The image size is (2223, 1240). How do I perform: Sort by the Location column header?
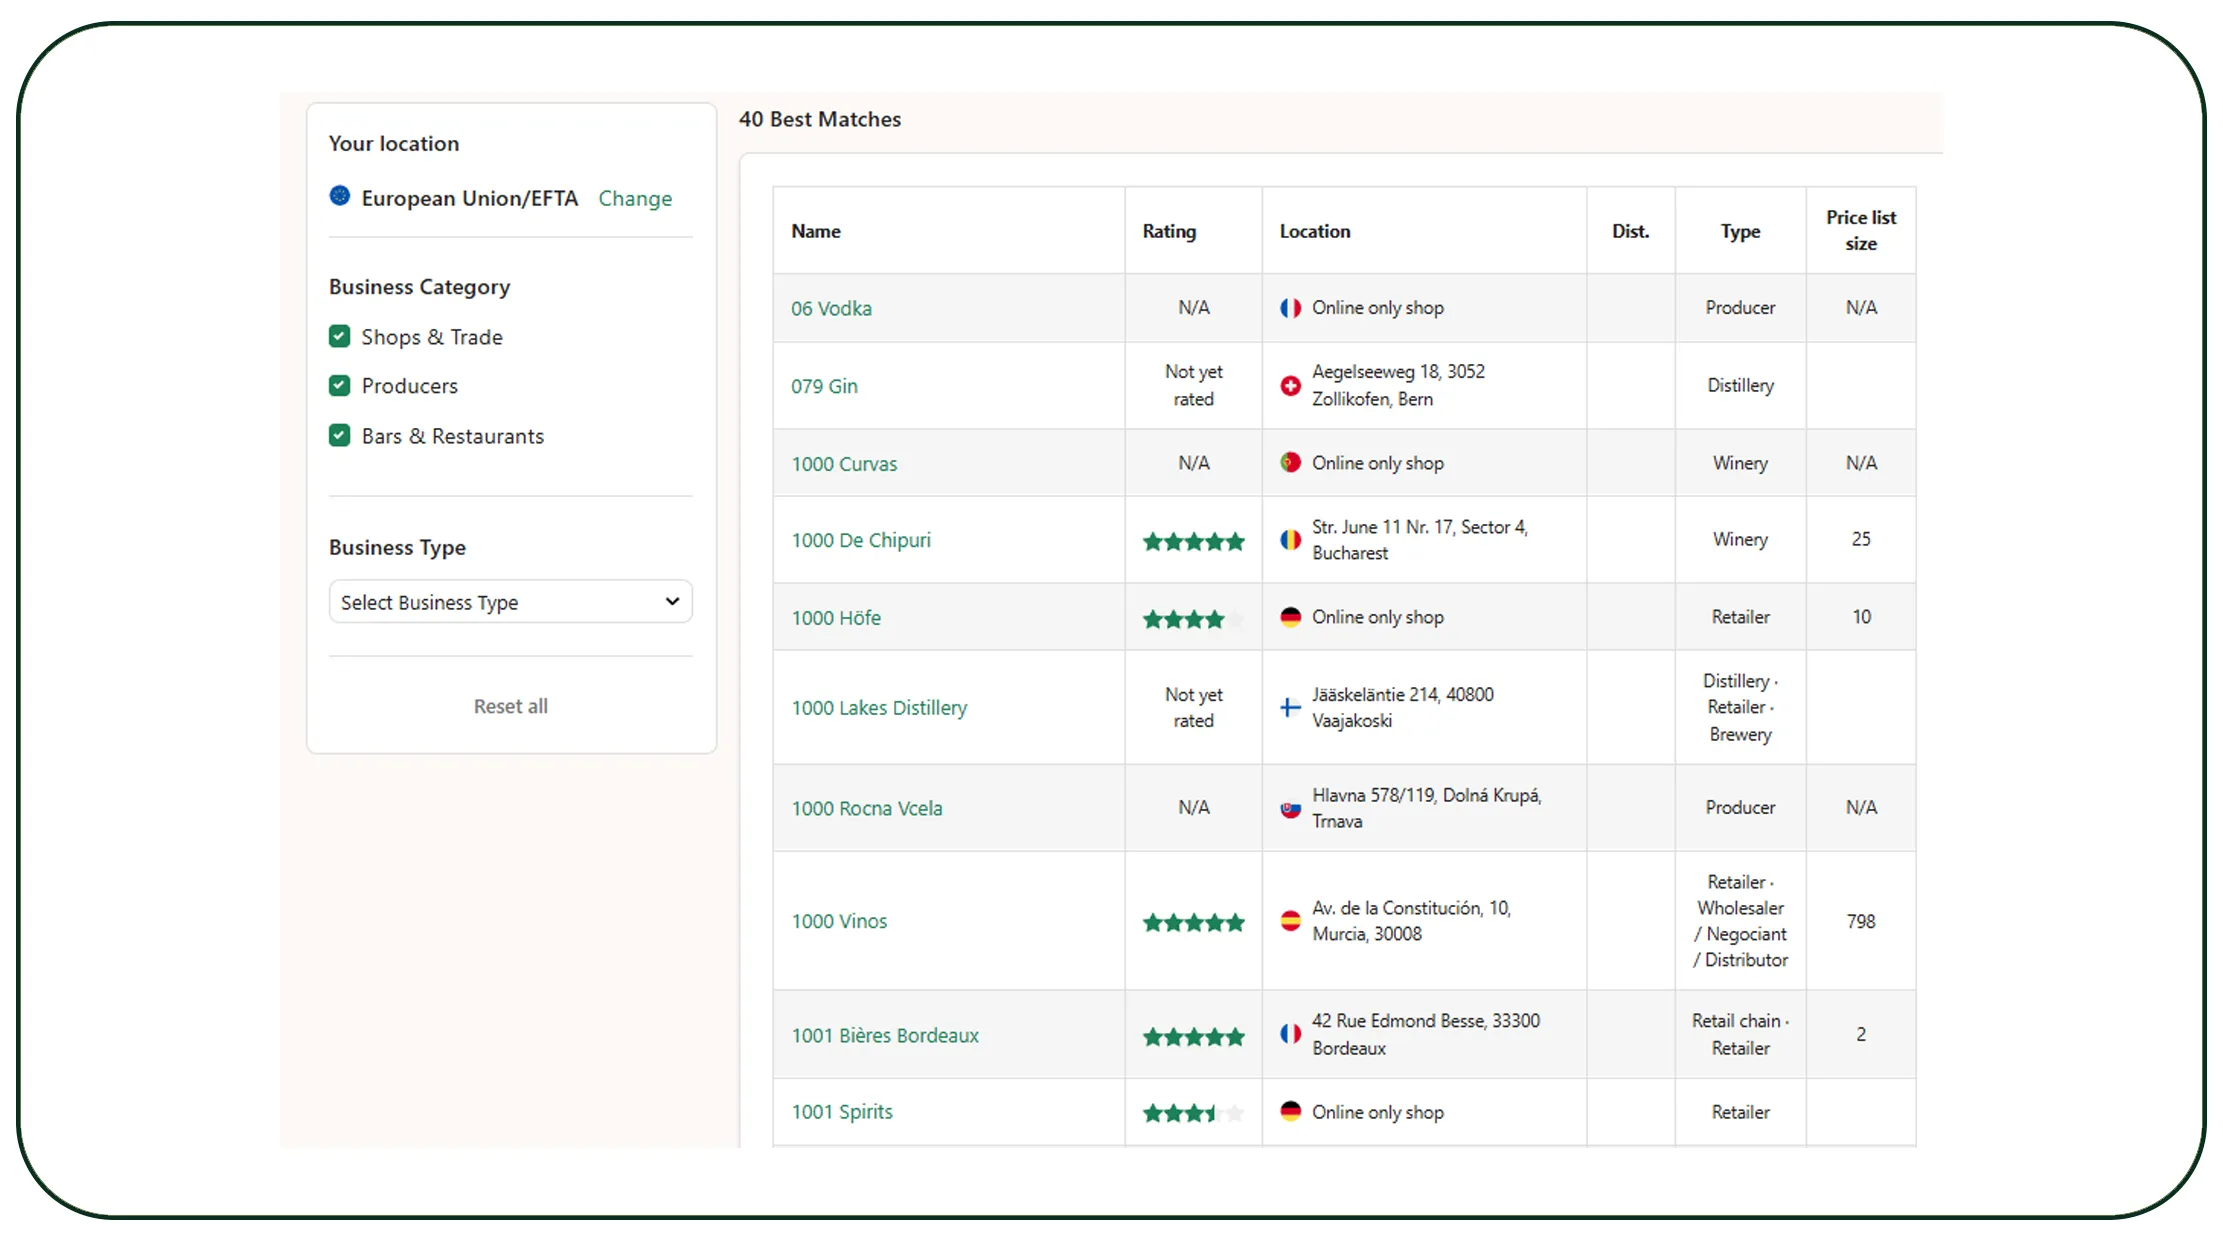tap(1315, 231)
